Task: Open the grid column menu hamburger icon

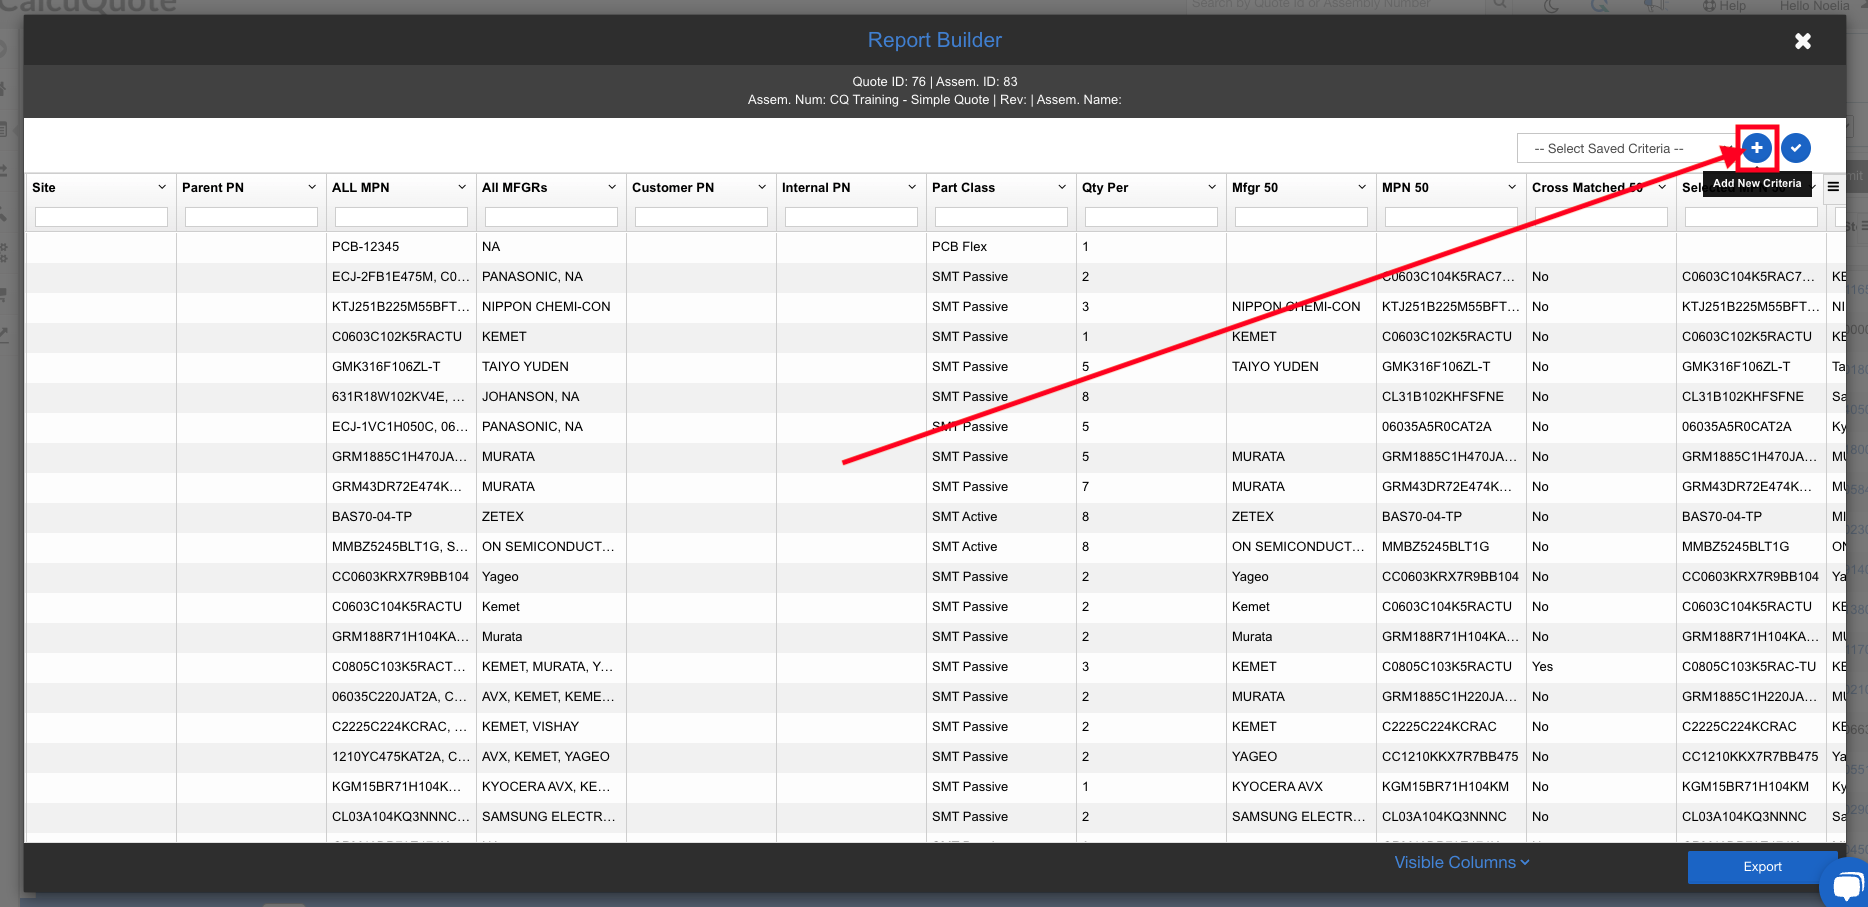Action: point(1833,187)
